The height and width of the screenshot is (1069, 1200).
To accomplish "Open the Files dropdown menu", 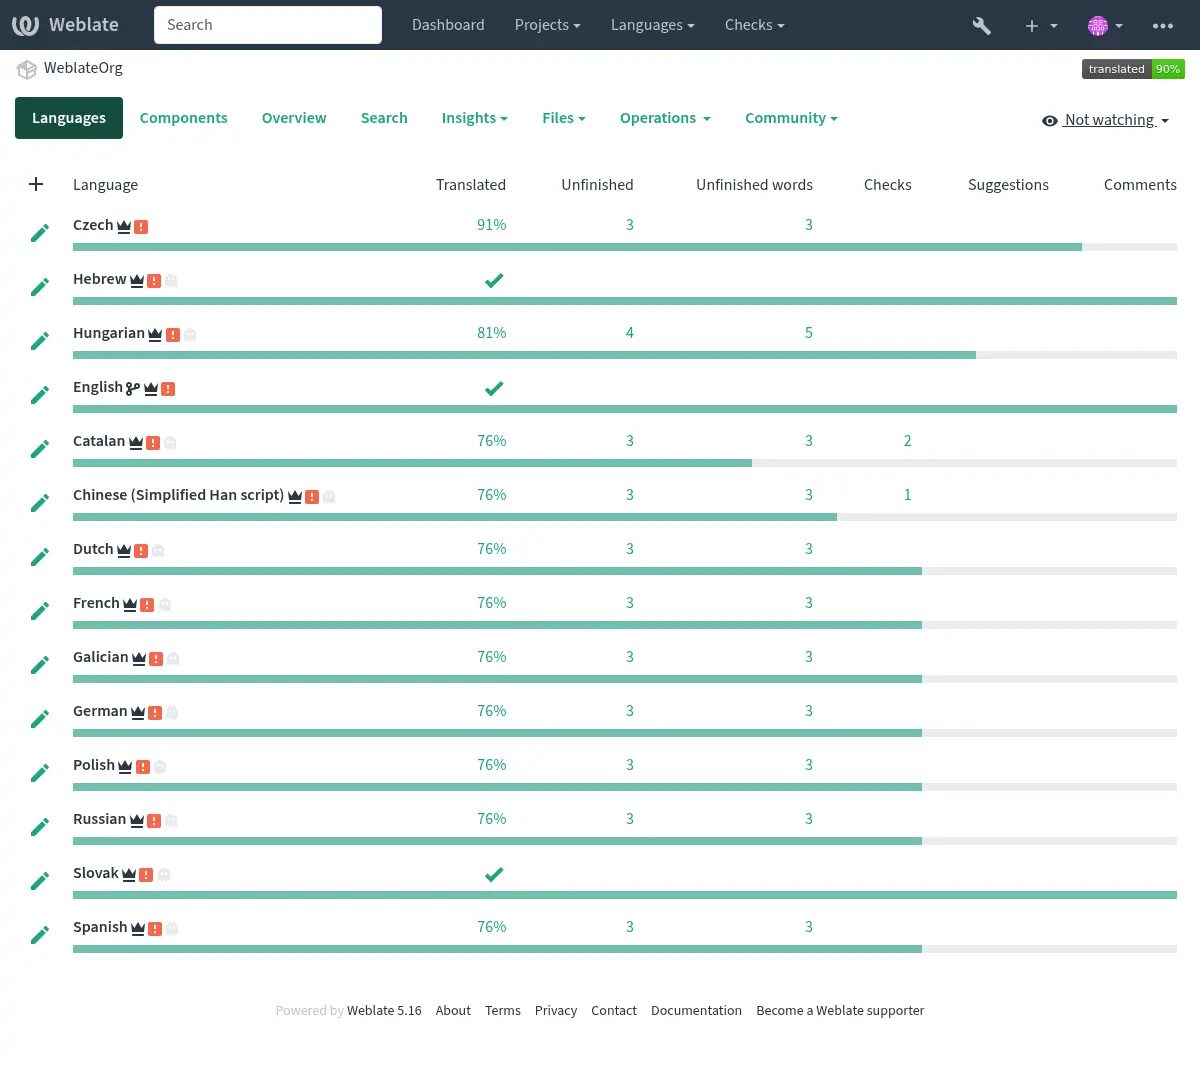I will pyautogui.click(x=563, y=118).
